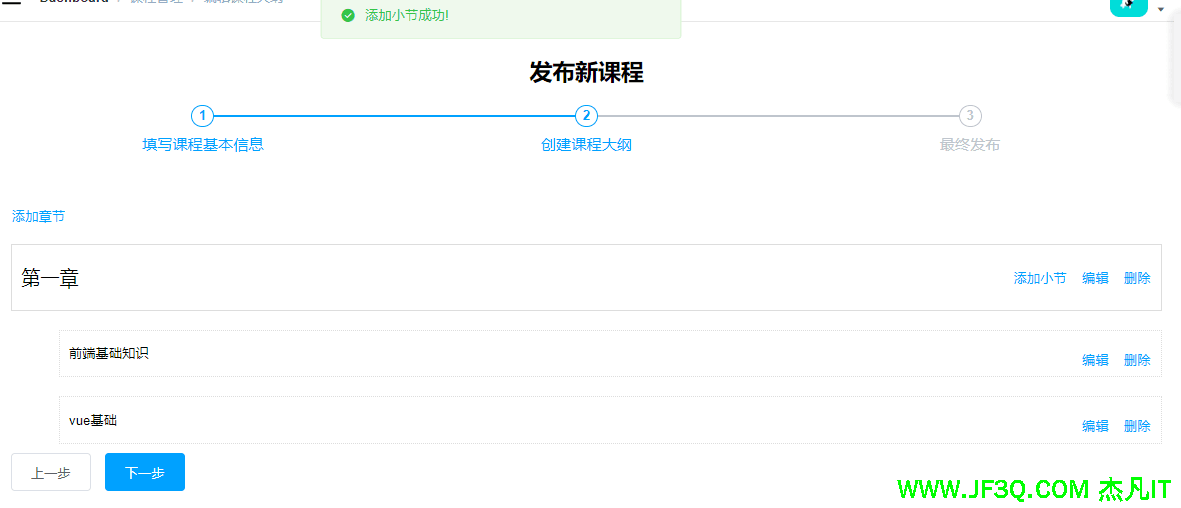Delete the 第一章 chapter

pos(1137,278)
